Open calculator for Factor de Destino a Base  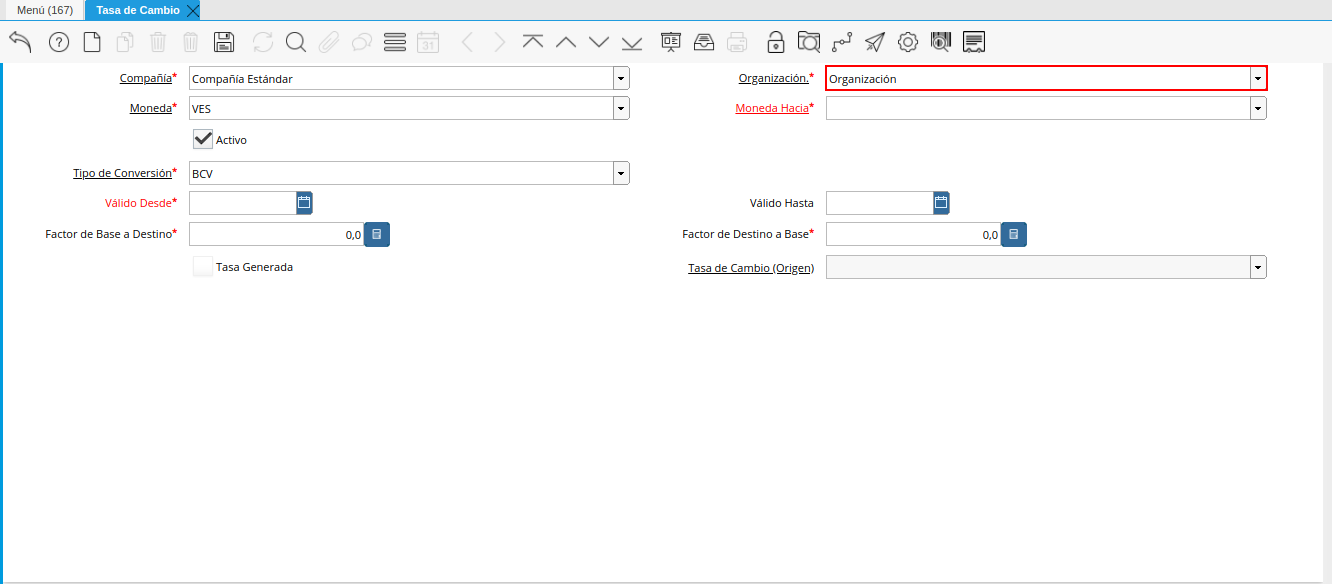tap(1014, 235)
